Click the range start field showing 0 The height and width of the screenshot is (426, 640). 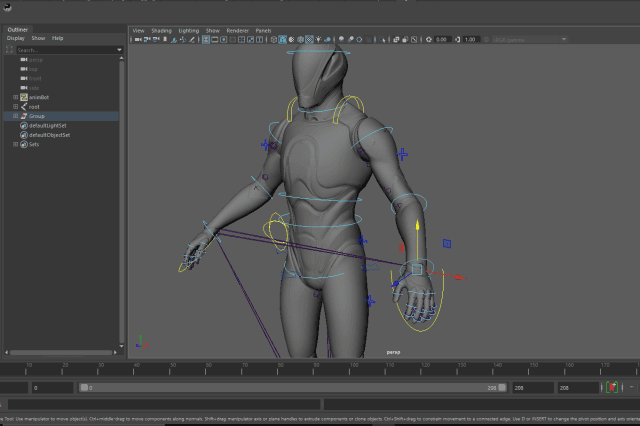[x=52, y=388]
